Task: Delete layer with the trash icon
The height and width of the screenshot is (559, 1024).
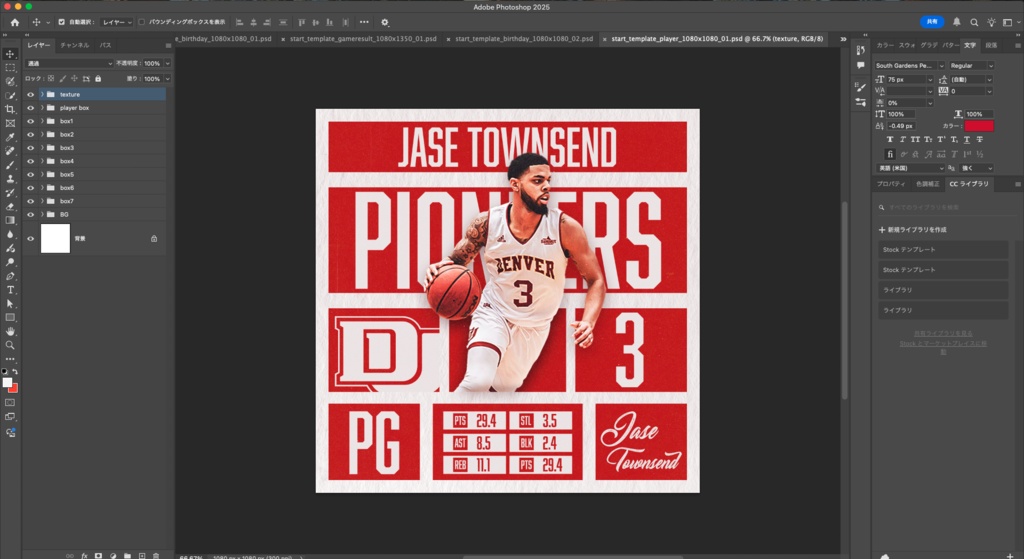Action: 155,555
